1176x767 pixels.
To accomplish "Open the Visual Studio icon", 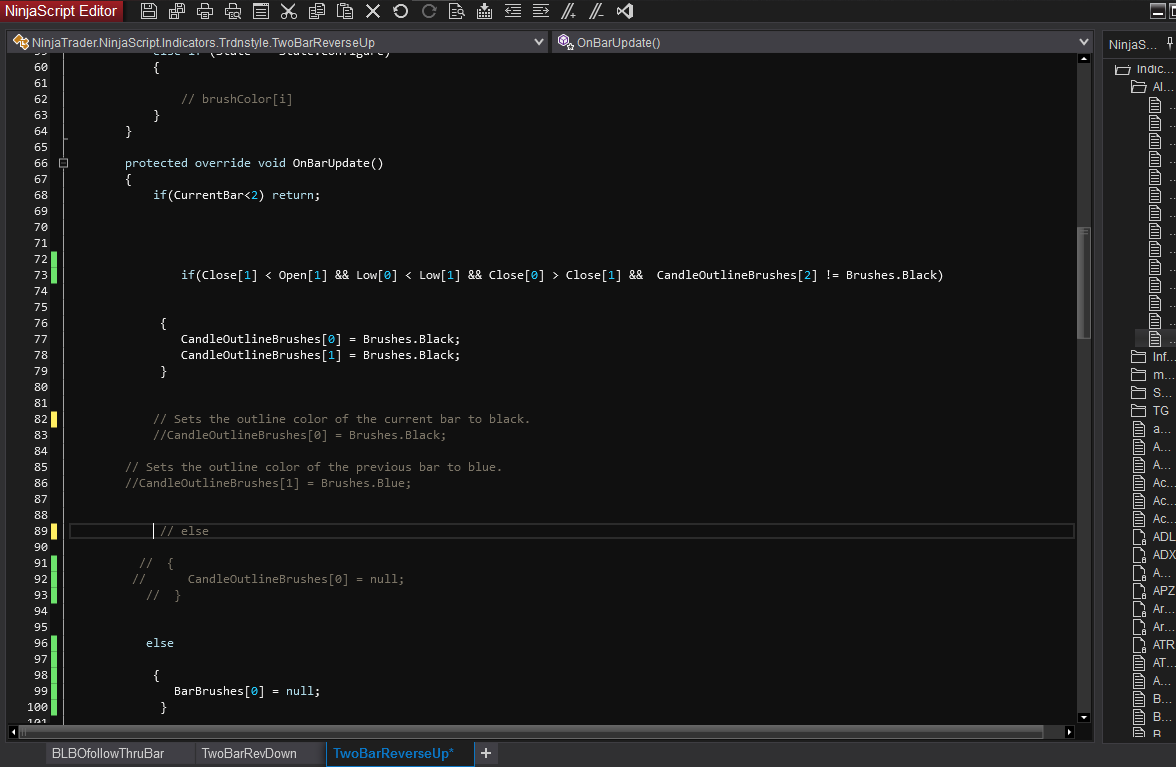I will (625, 12).
